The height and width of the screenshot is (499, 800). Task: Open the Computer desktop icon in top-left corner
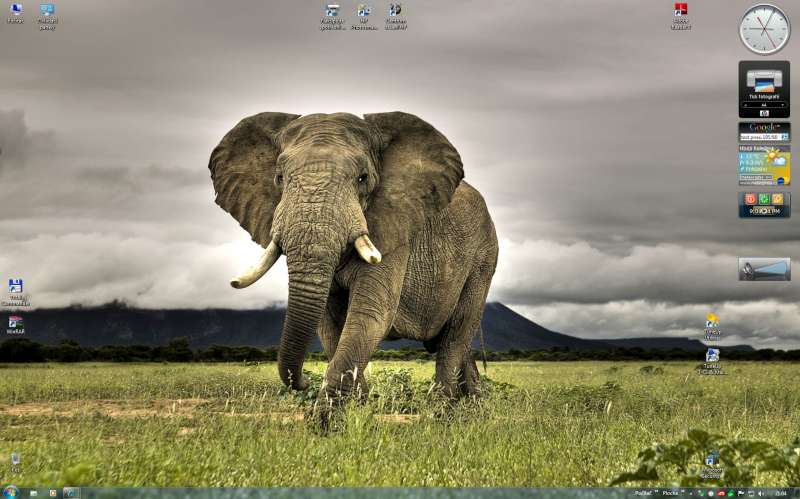point(15,12)
